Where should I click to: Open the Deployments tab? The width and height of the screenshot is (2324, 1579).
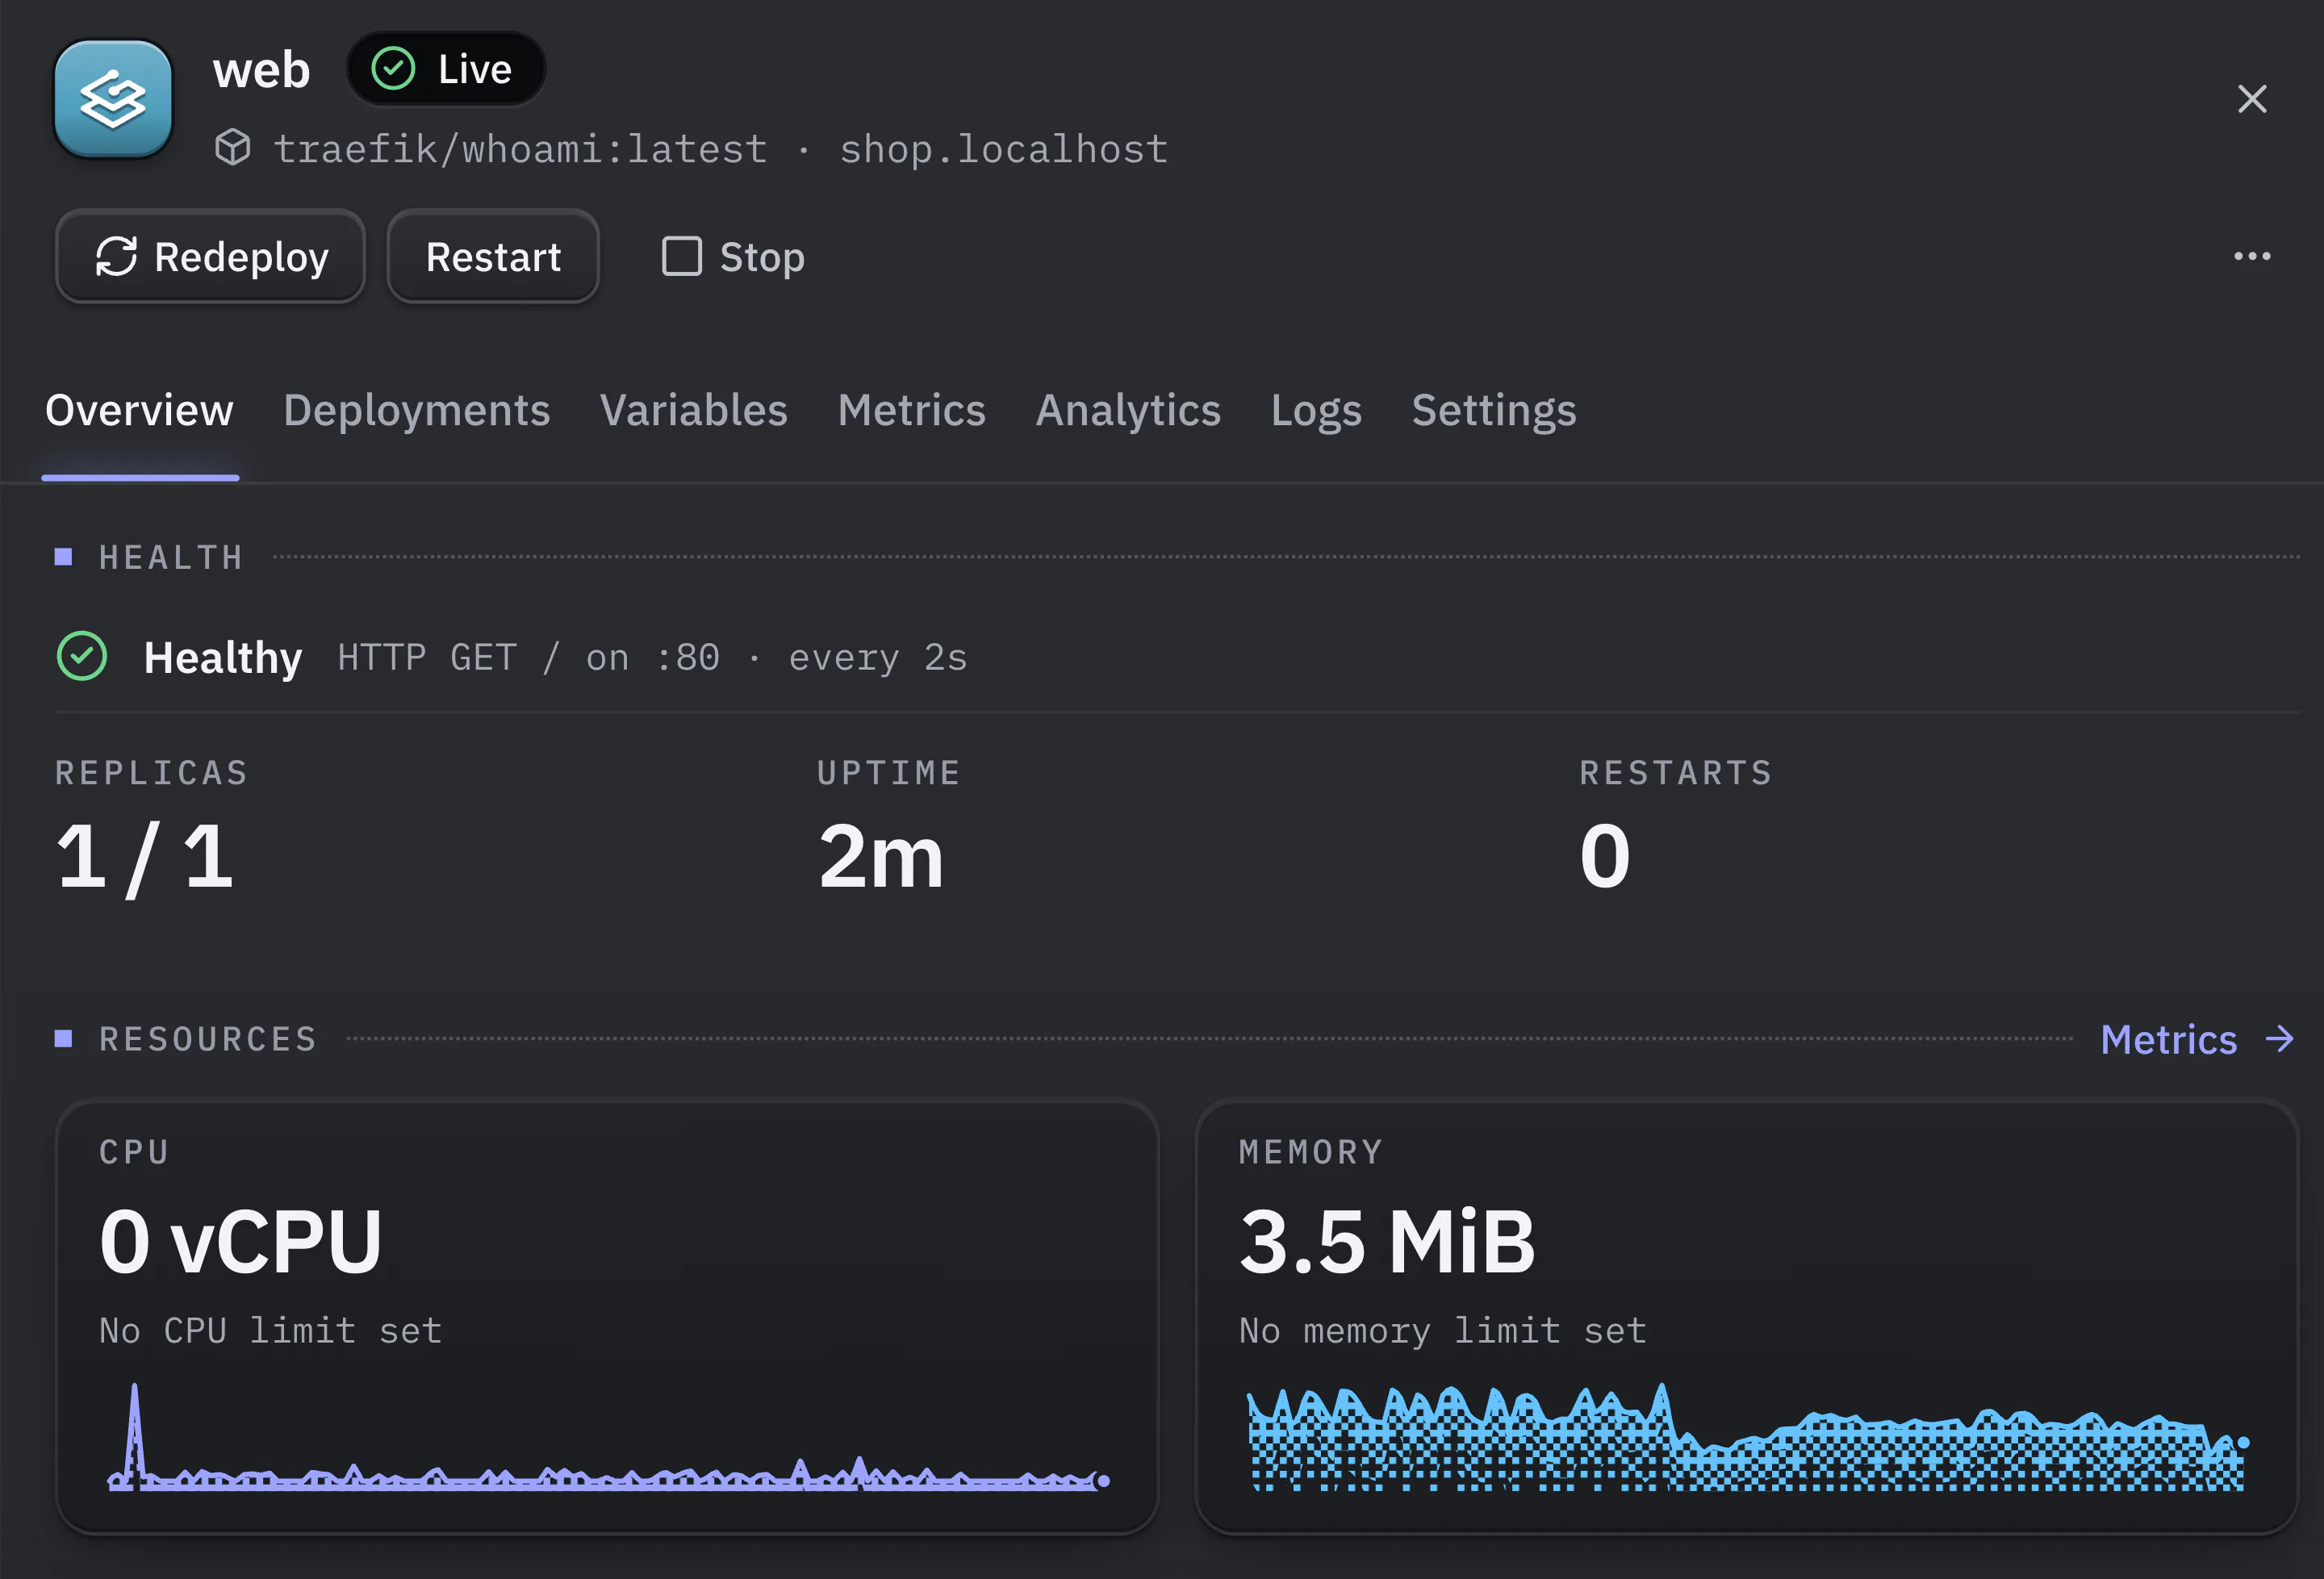pos(416,411)
